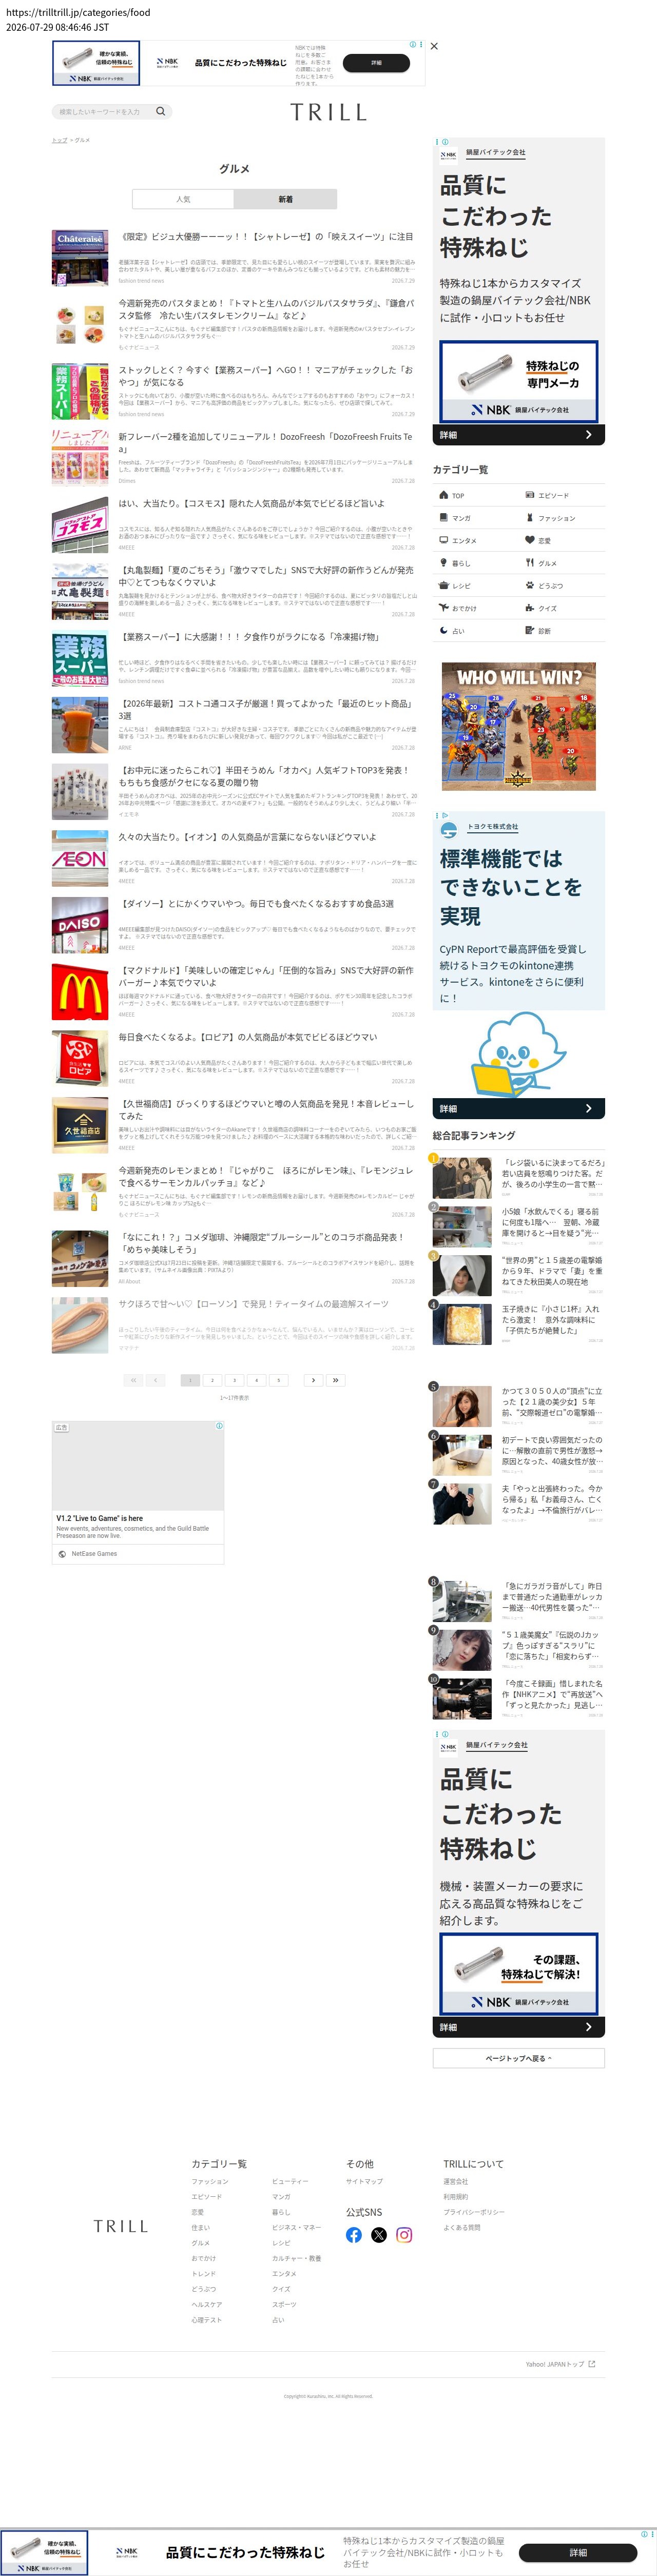Open footer プライバシーポリシー link
This screenshot has width=657, height=2576.
(474, 2212)
